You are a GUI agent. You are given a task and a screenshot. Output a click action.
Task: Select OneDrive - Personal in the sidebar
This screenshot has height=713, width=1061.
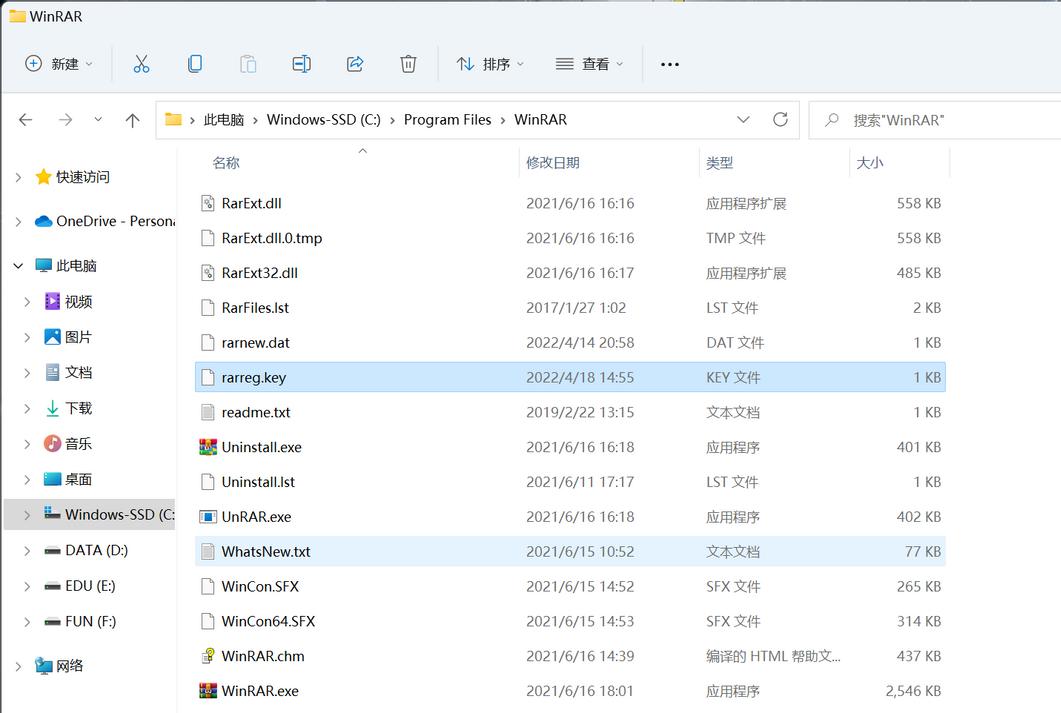(110, 221)
